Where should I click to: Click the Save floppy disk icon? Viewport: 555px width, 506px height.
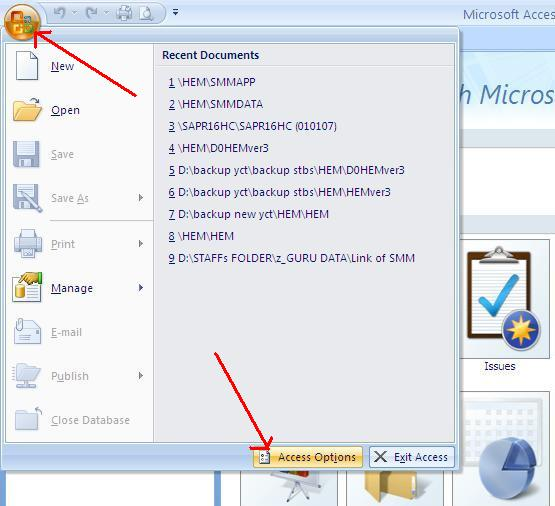tap(26, 154)
